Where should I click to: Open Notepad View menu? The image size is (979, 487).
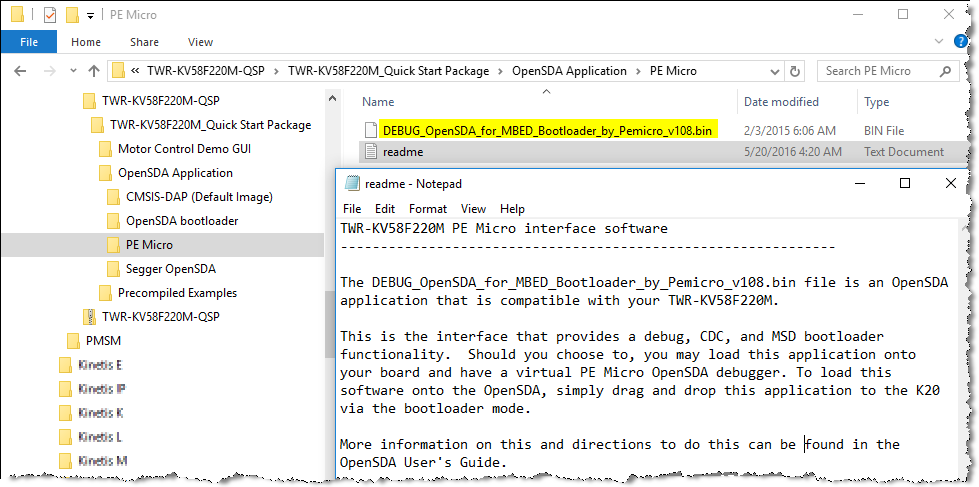click(473, 209)
